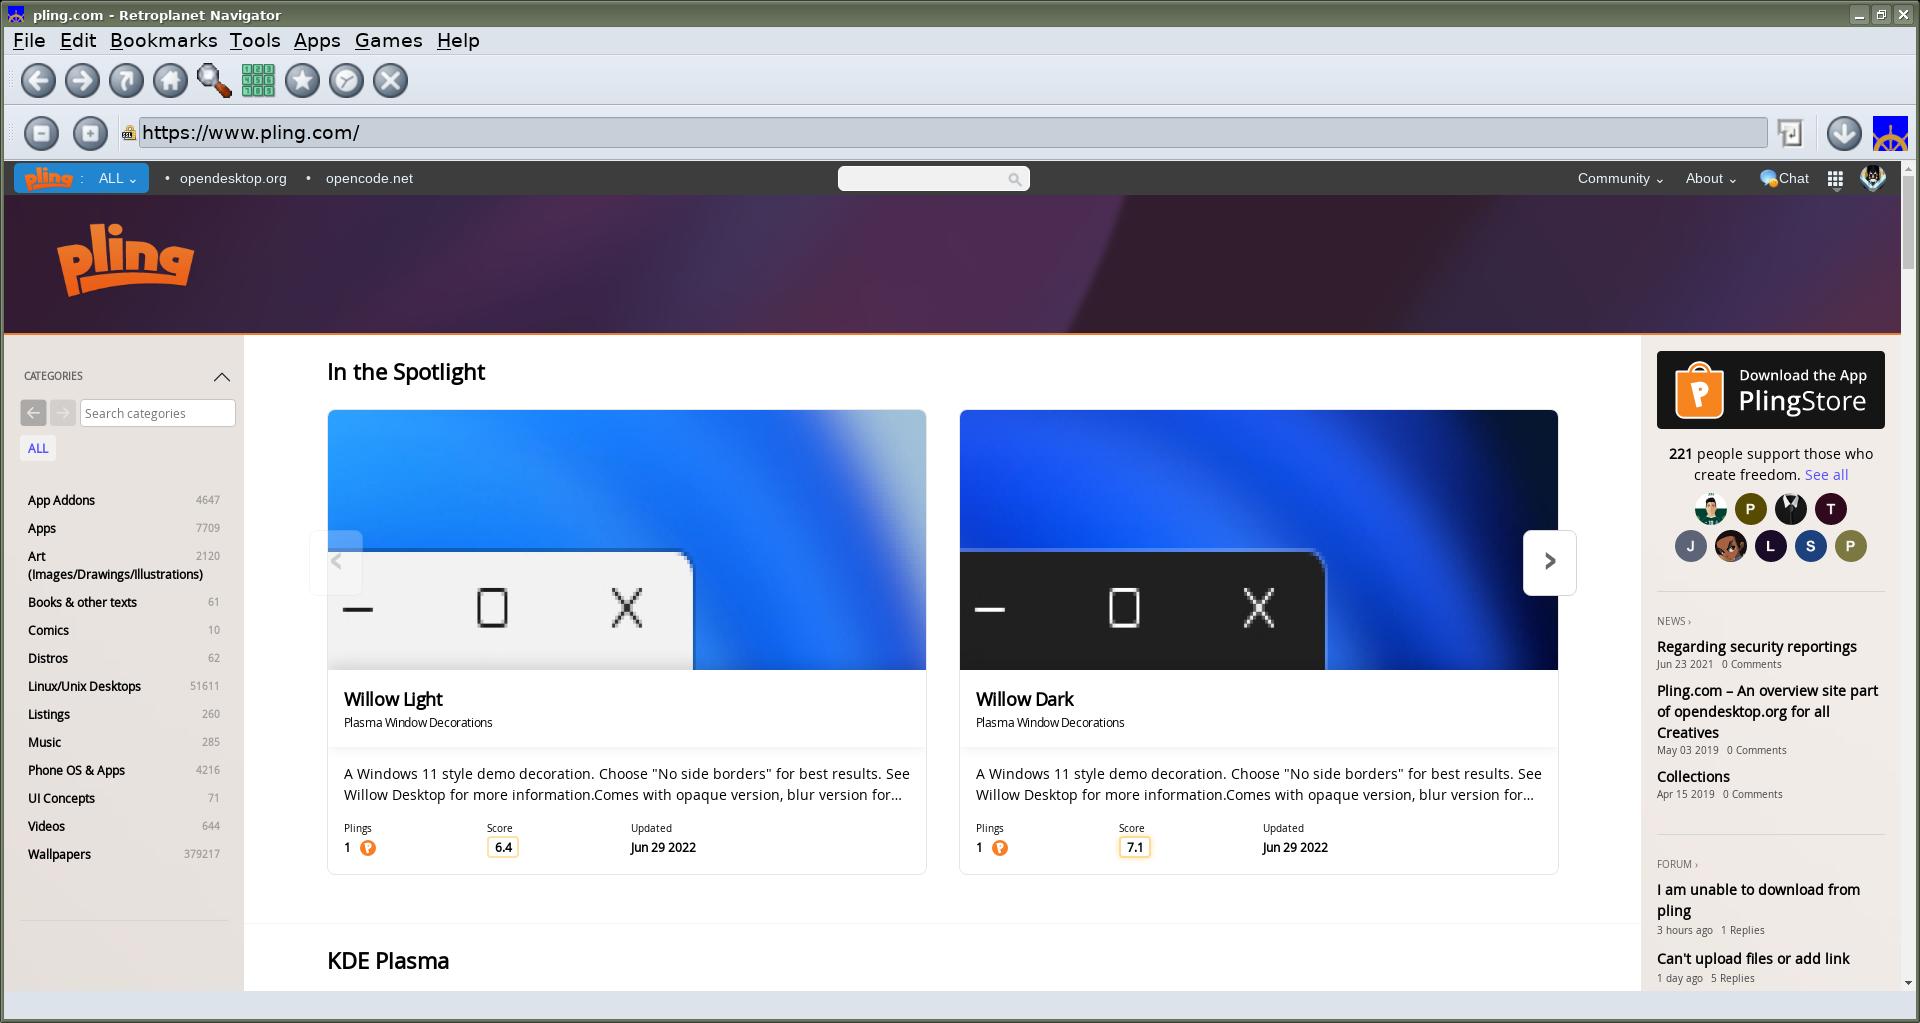Select the Wallpapers category
This screenshot has height=1023, width=1920.
pos(59,854)
